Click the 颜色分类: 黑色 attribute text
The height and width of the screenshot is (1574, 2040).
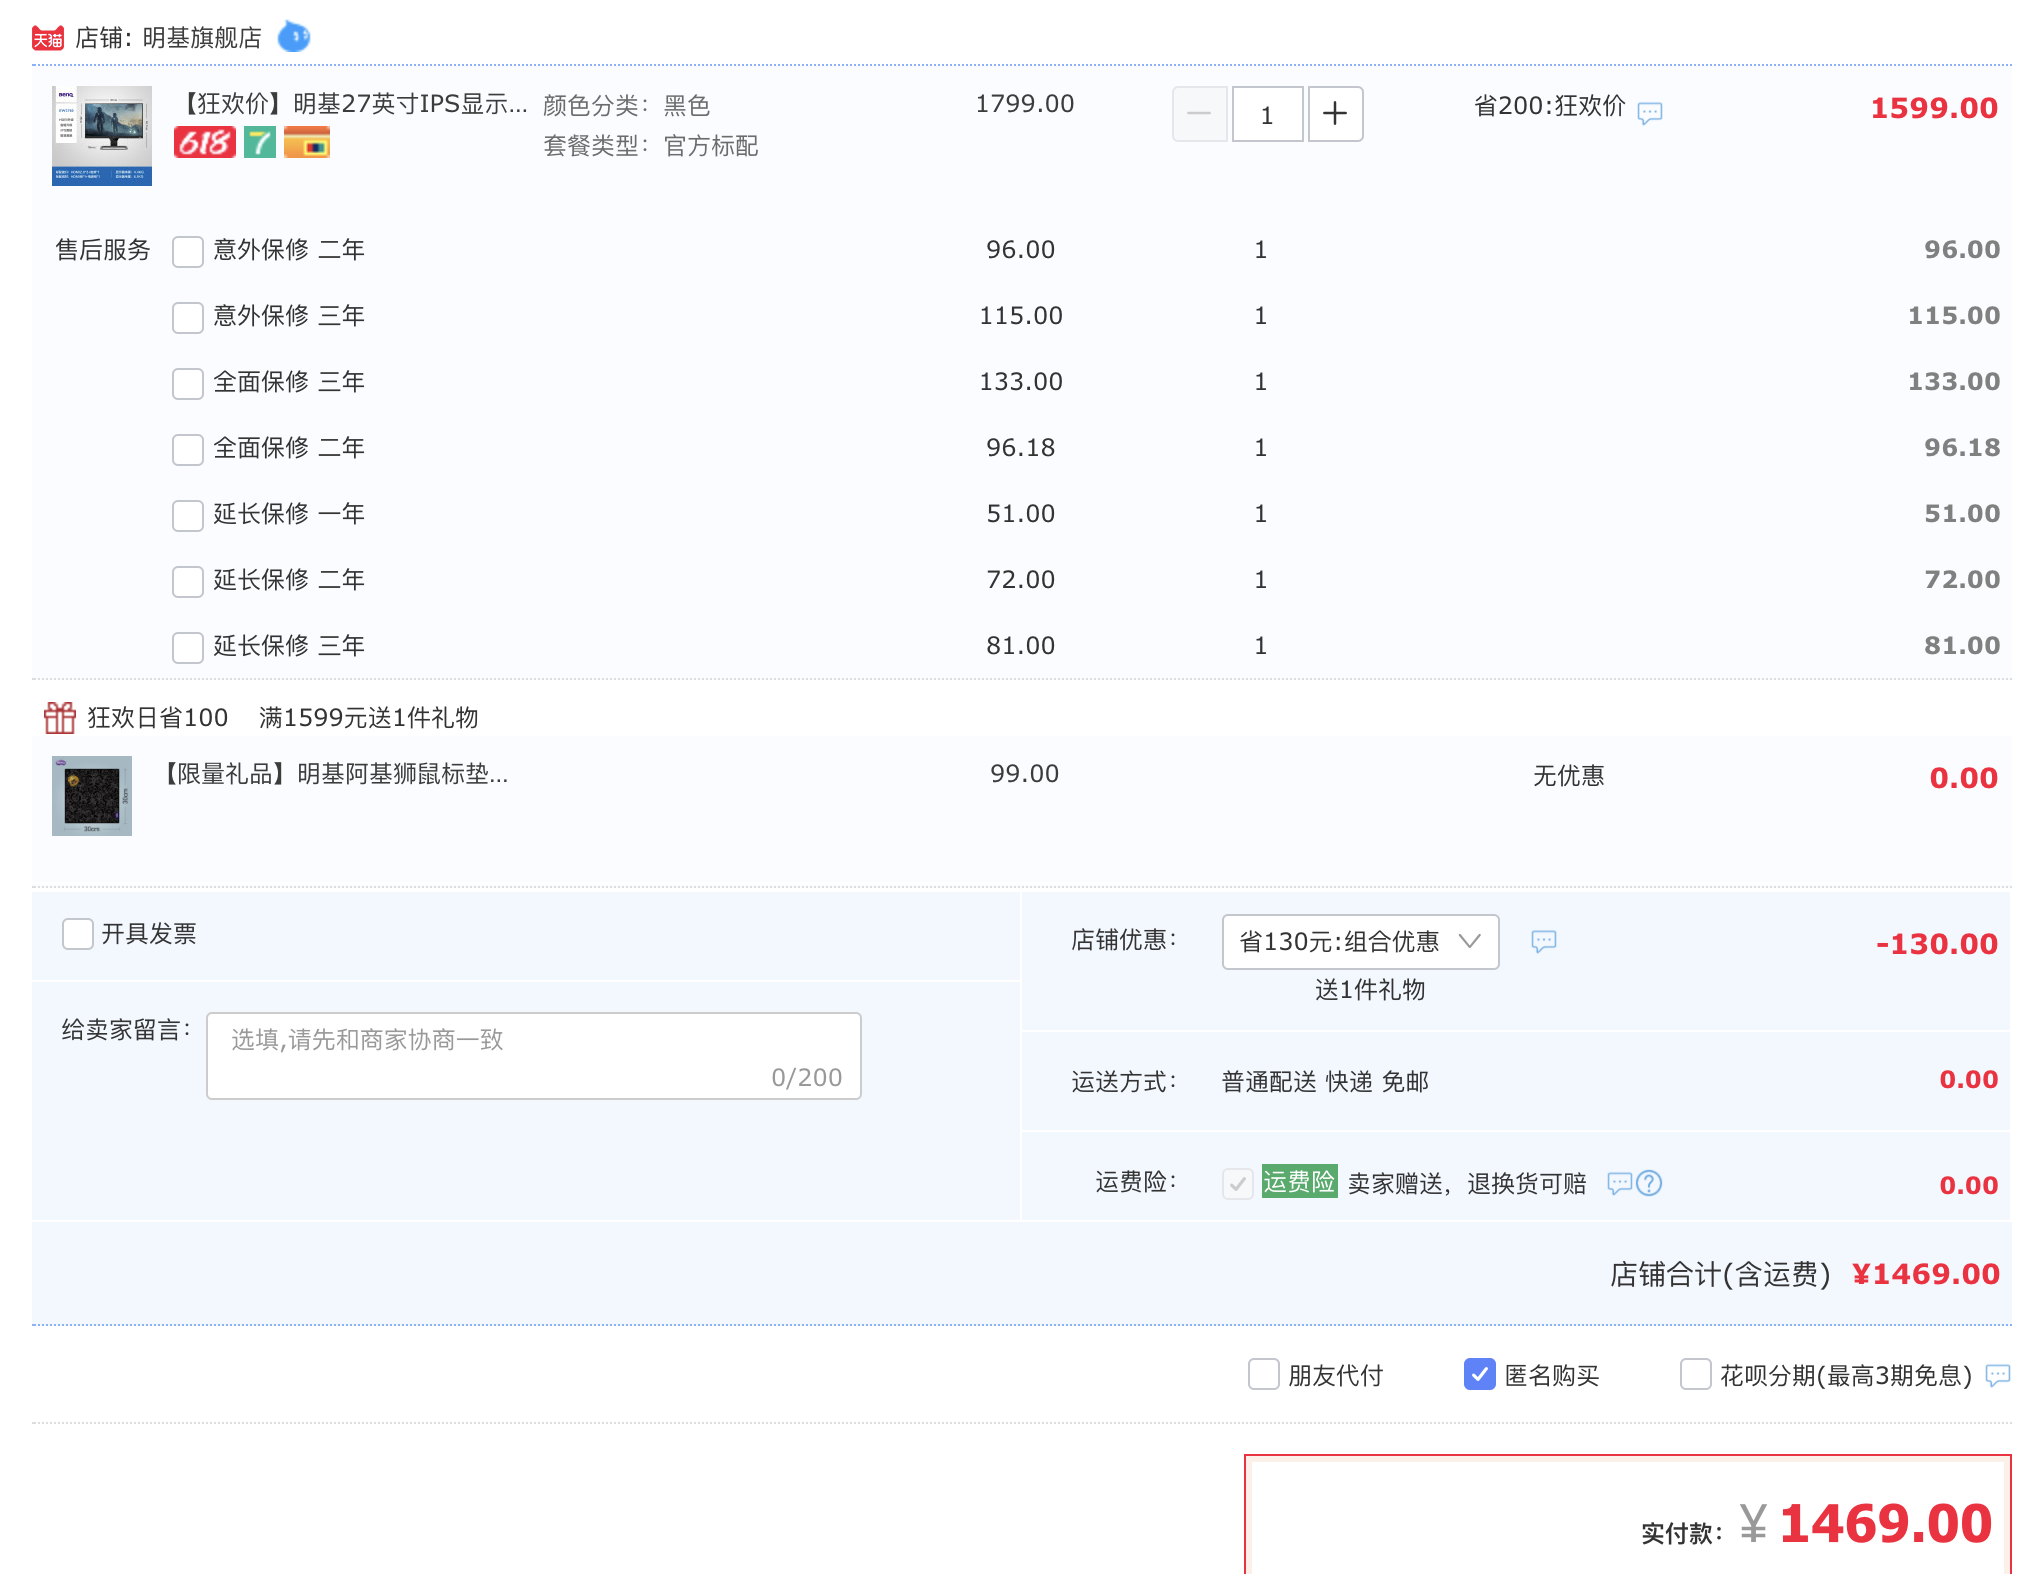[627, 106]
